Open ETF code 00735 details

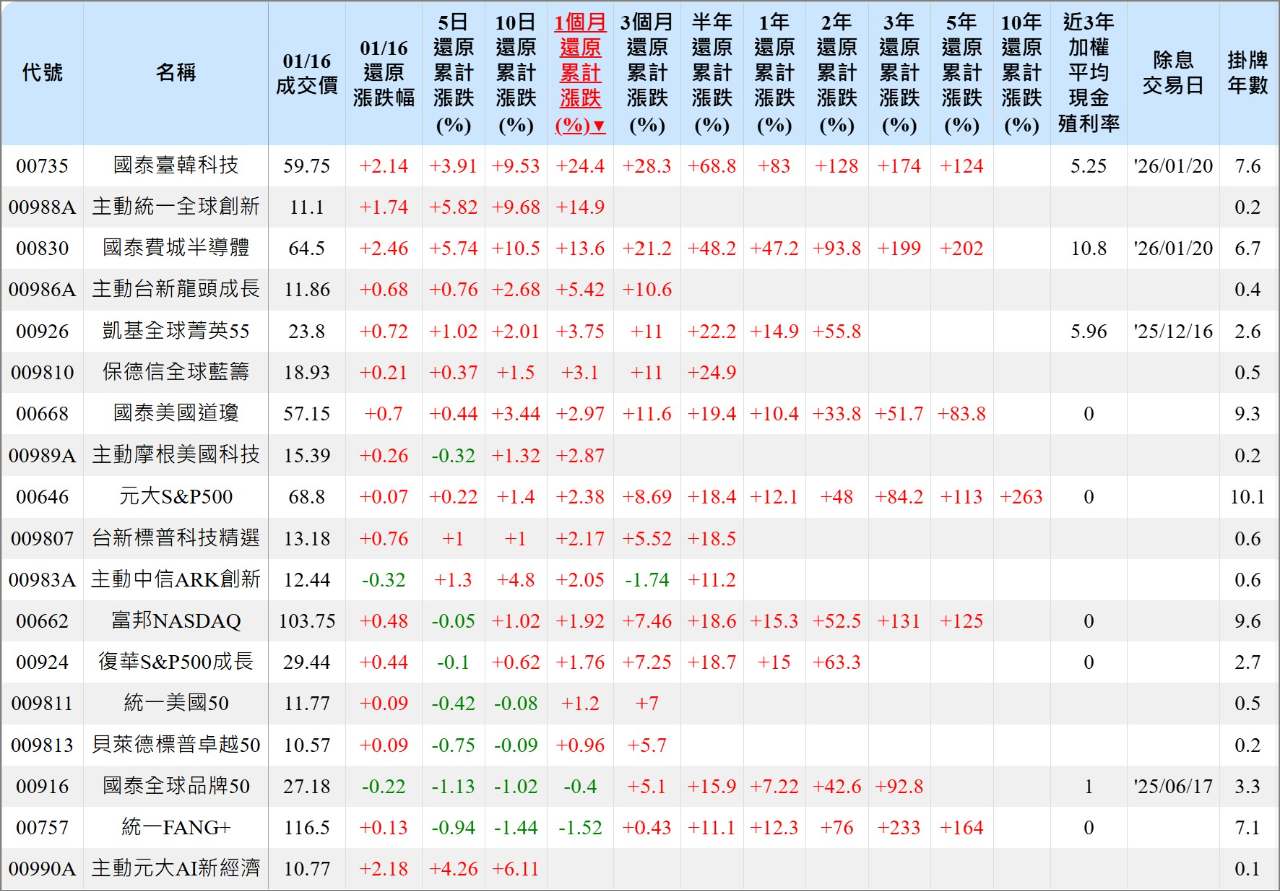coord(42,166)
